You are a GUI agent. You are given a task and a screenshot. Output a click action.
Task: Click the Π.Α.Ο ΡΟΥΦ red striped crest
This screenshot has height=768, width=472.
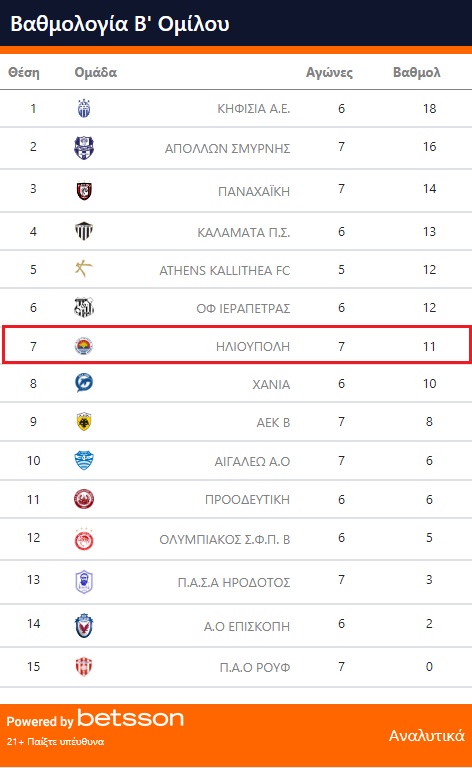pyautogui.click(x=84, y=667)
